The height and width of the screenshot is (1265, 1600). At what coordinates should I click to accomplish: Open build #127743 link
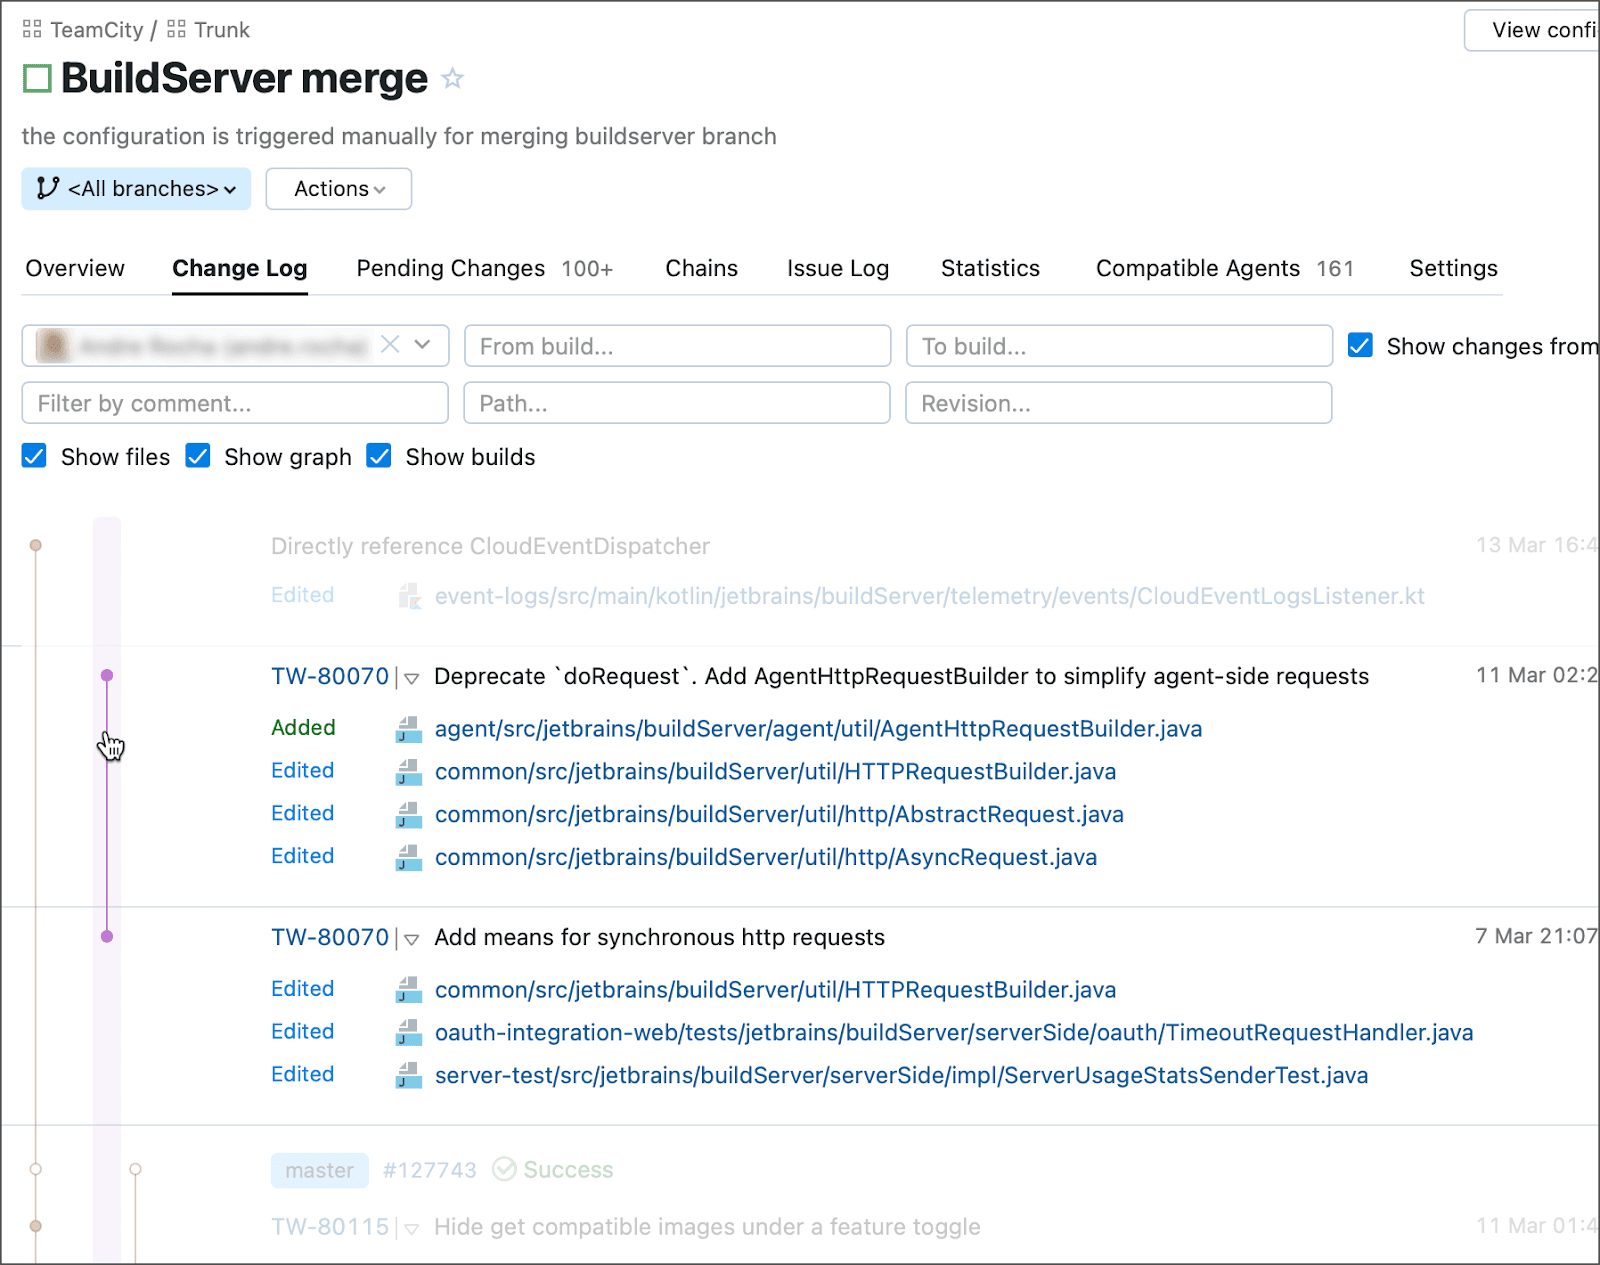pyautogui.click(x=430, y=1170)
